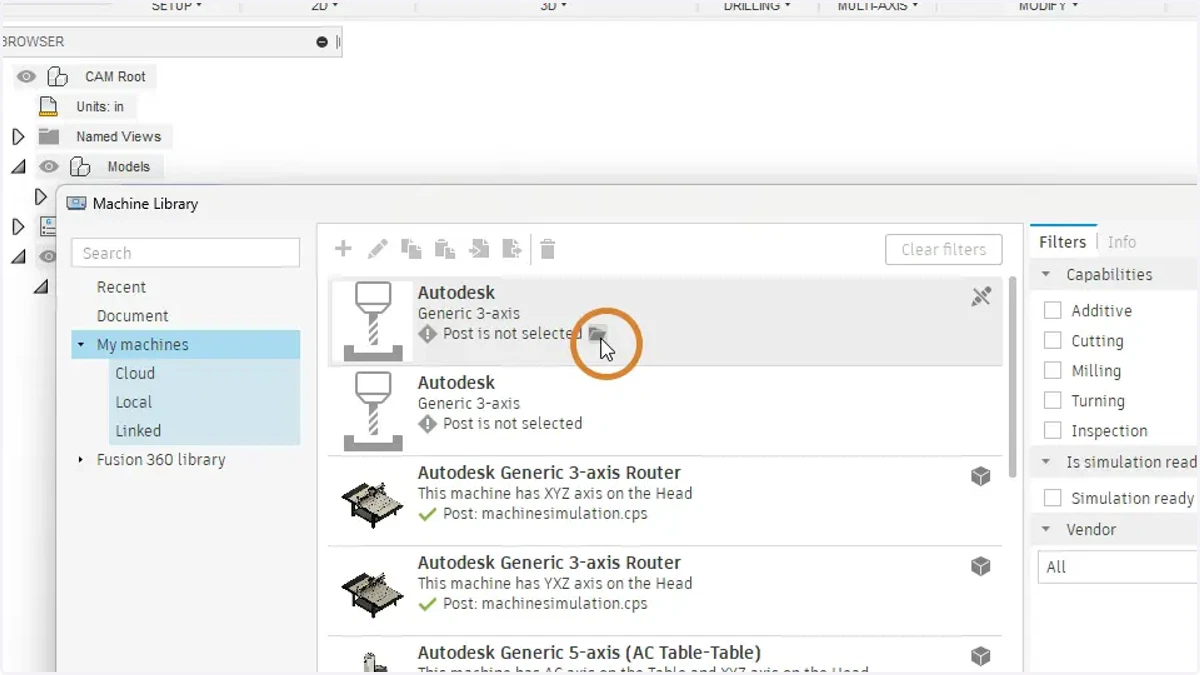Open the MODIFY ribbon menu
This screenshot has width=1200, height=675.
(x=1048, y=6)
